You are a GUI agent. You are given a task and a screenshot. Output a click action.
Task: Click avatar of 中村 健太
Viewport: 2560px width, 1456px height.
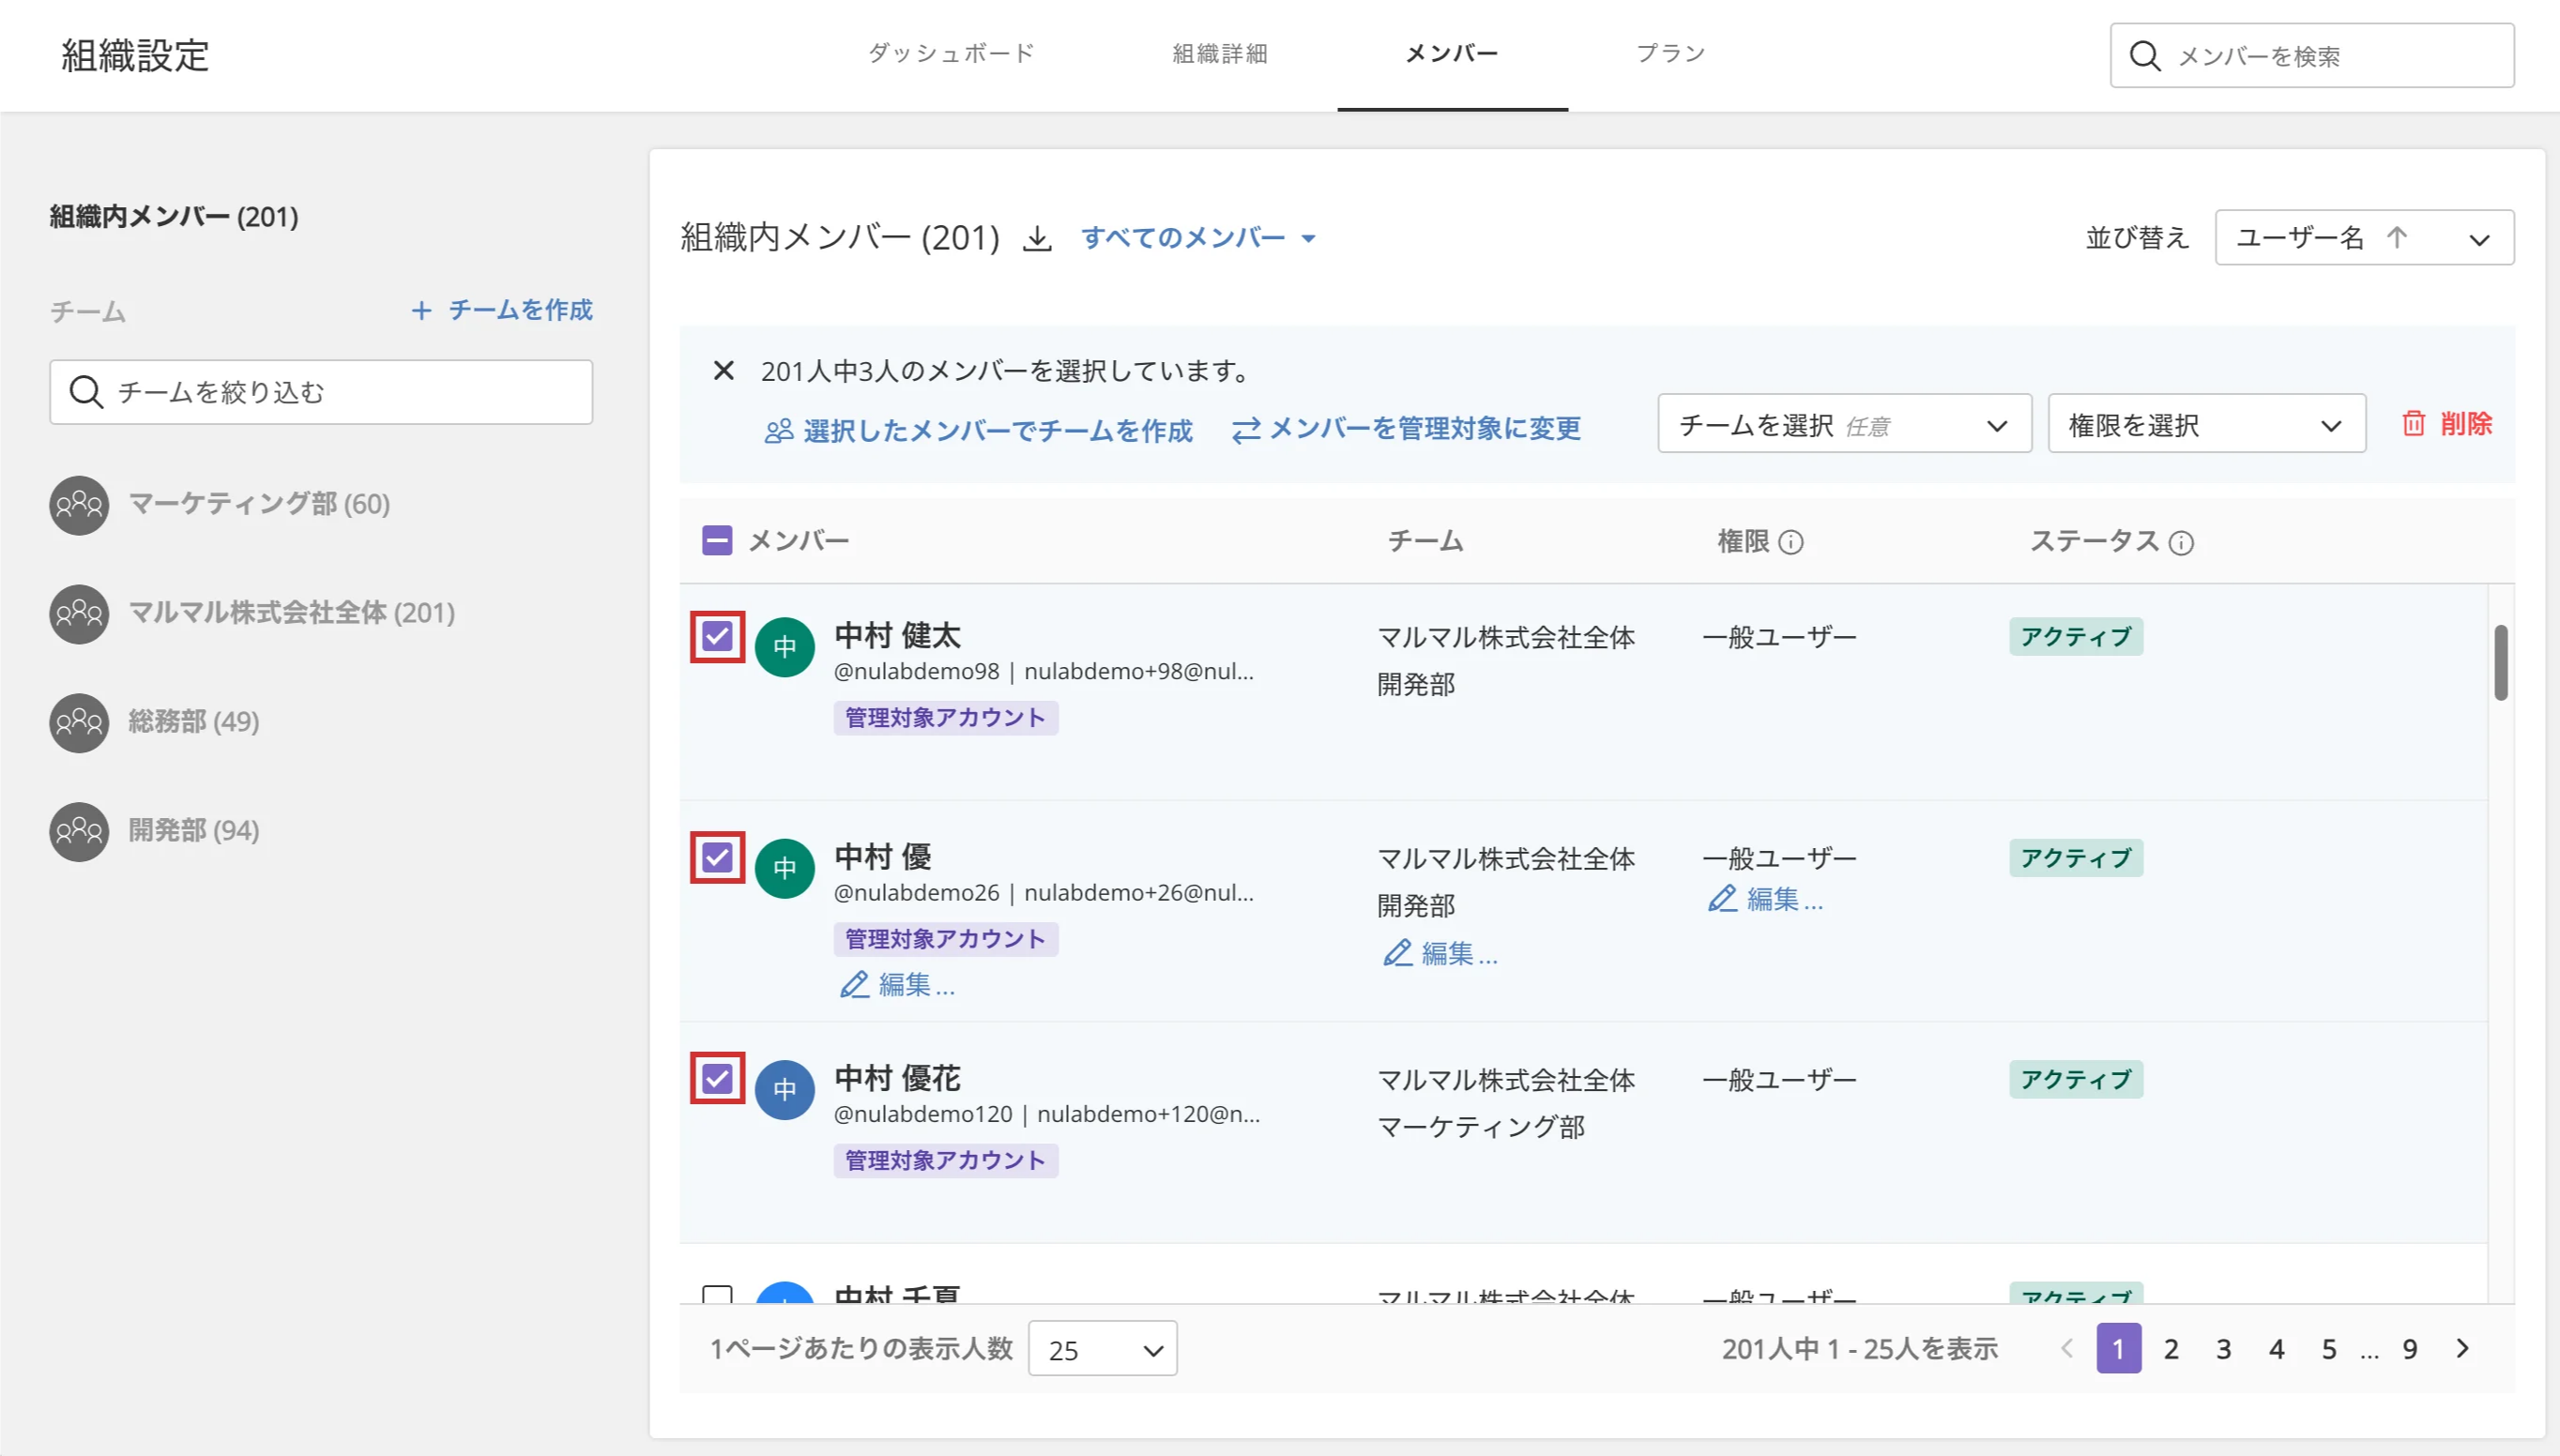[785, 647]
